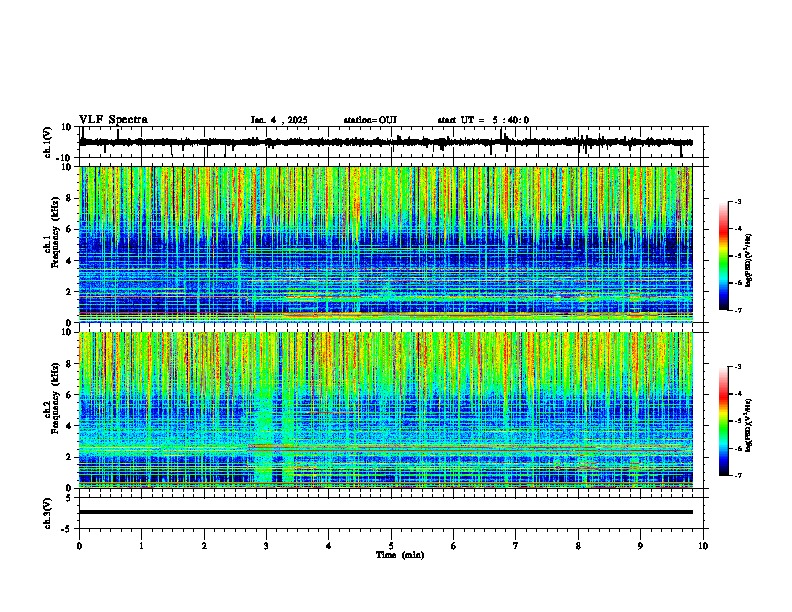Click the ch.2 colorbar "log(PSD)(V²/Hz)" label

(748, 426)
